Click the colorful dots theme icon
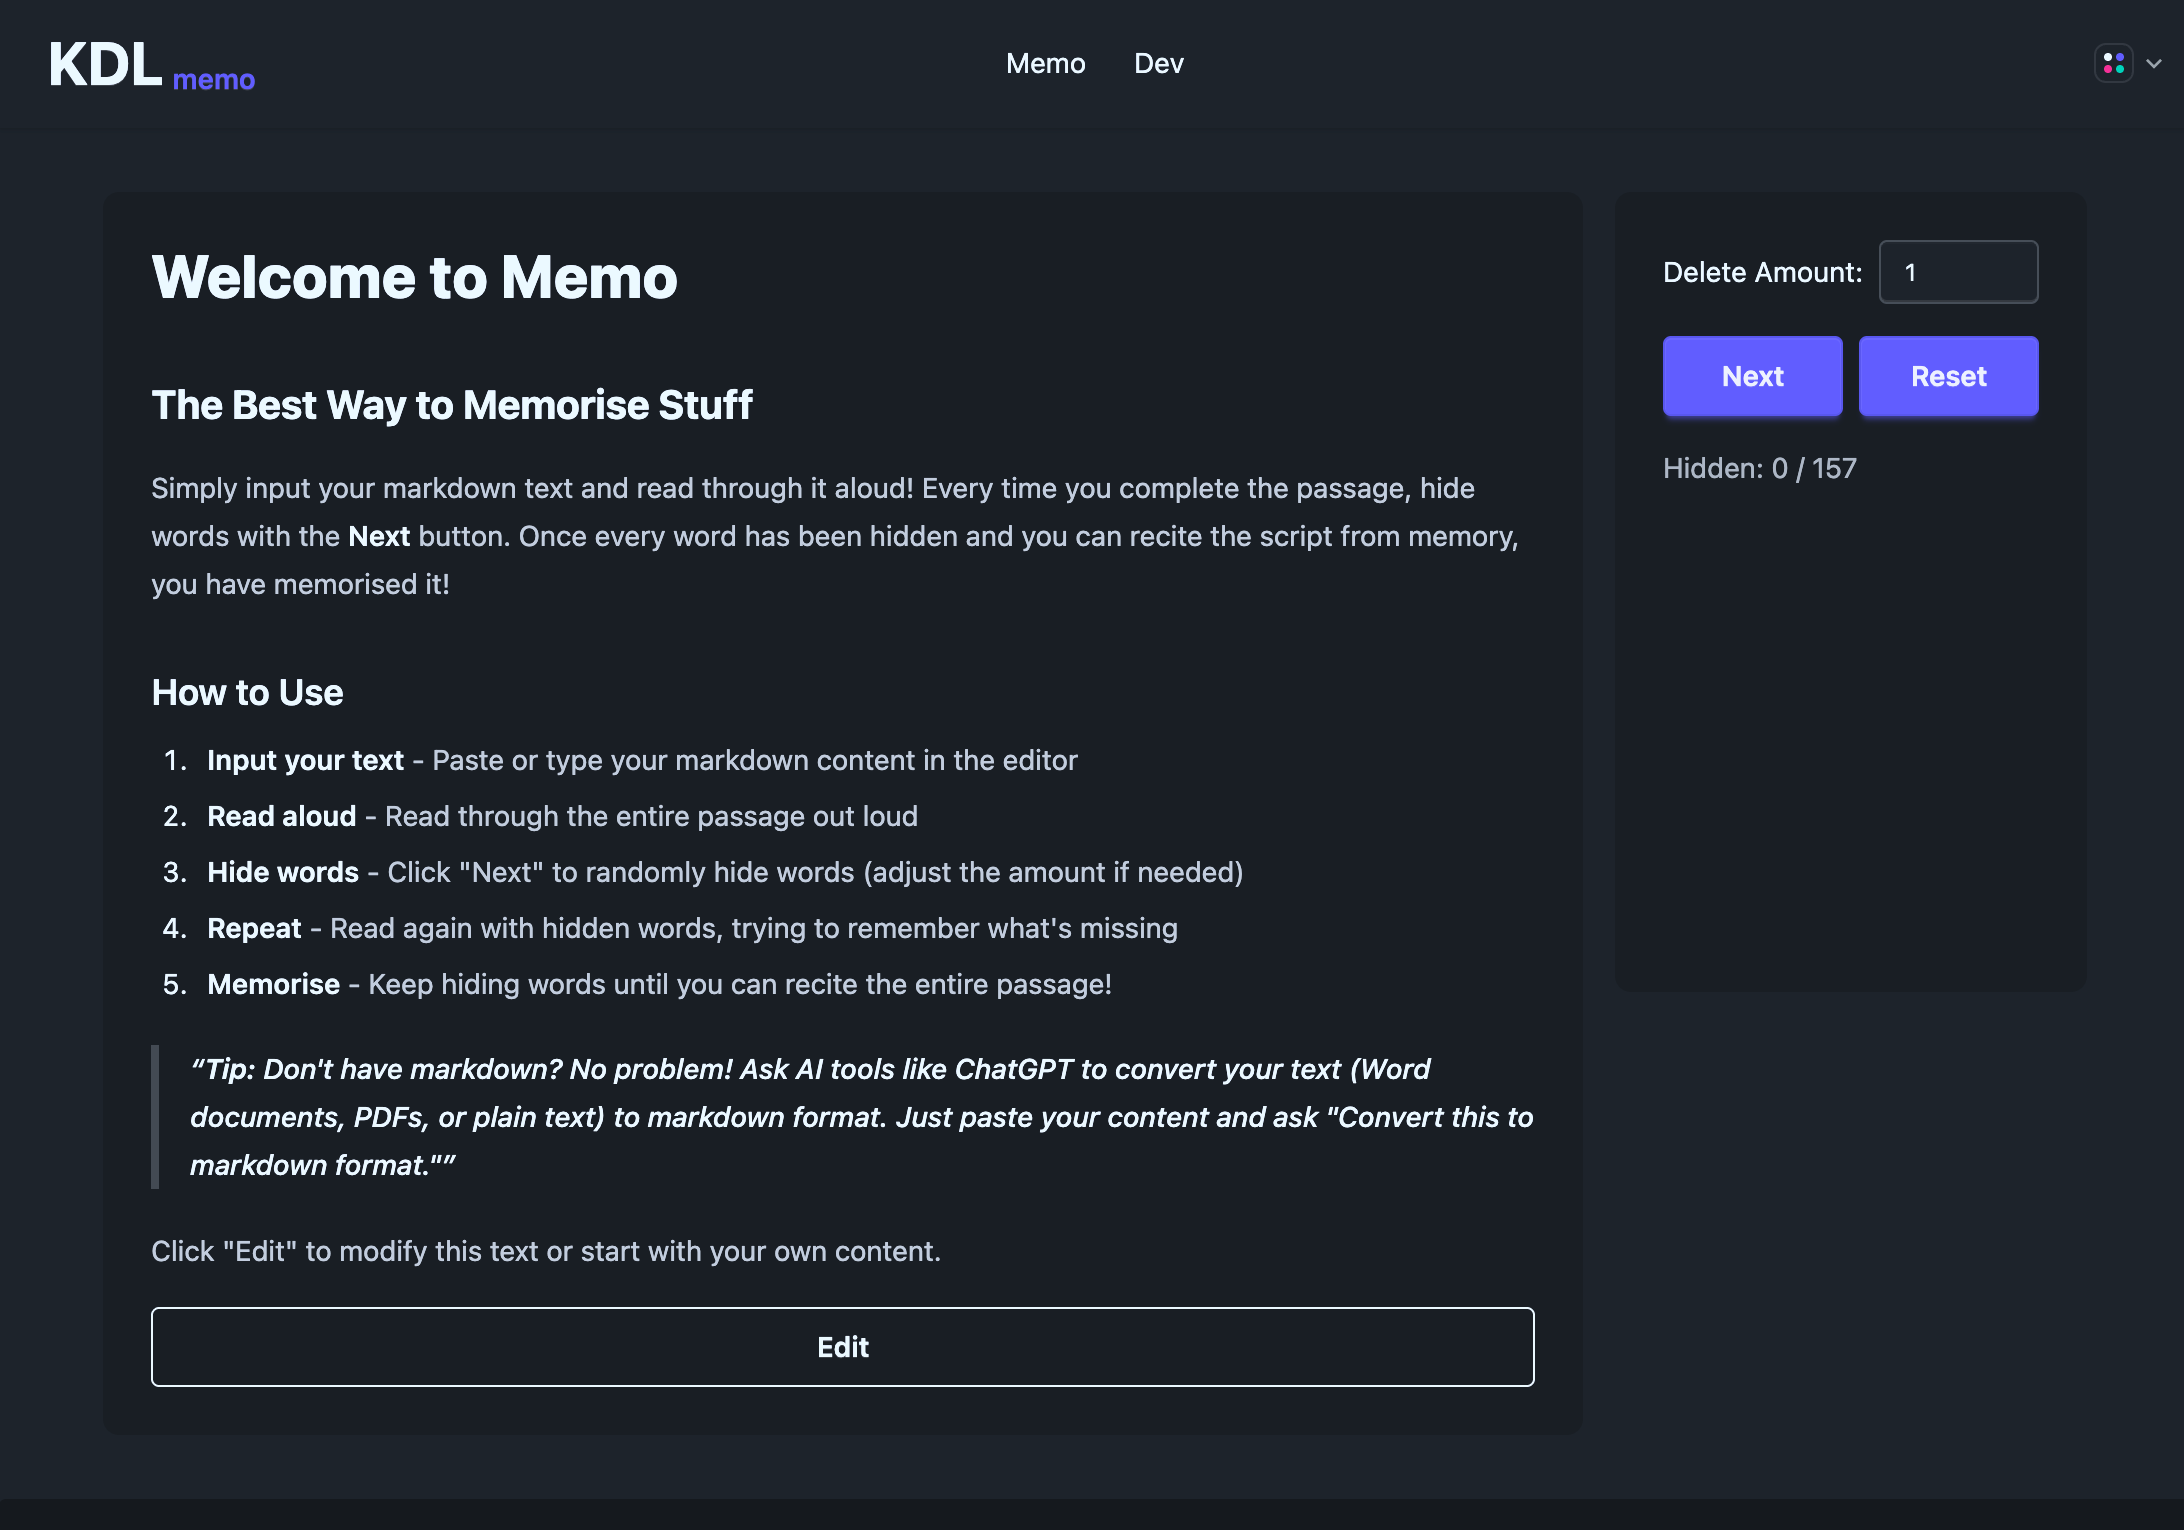The width and height of the screenshot is (2184, 1530). click(x=2113, y=63)
